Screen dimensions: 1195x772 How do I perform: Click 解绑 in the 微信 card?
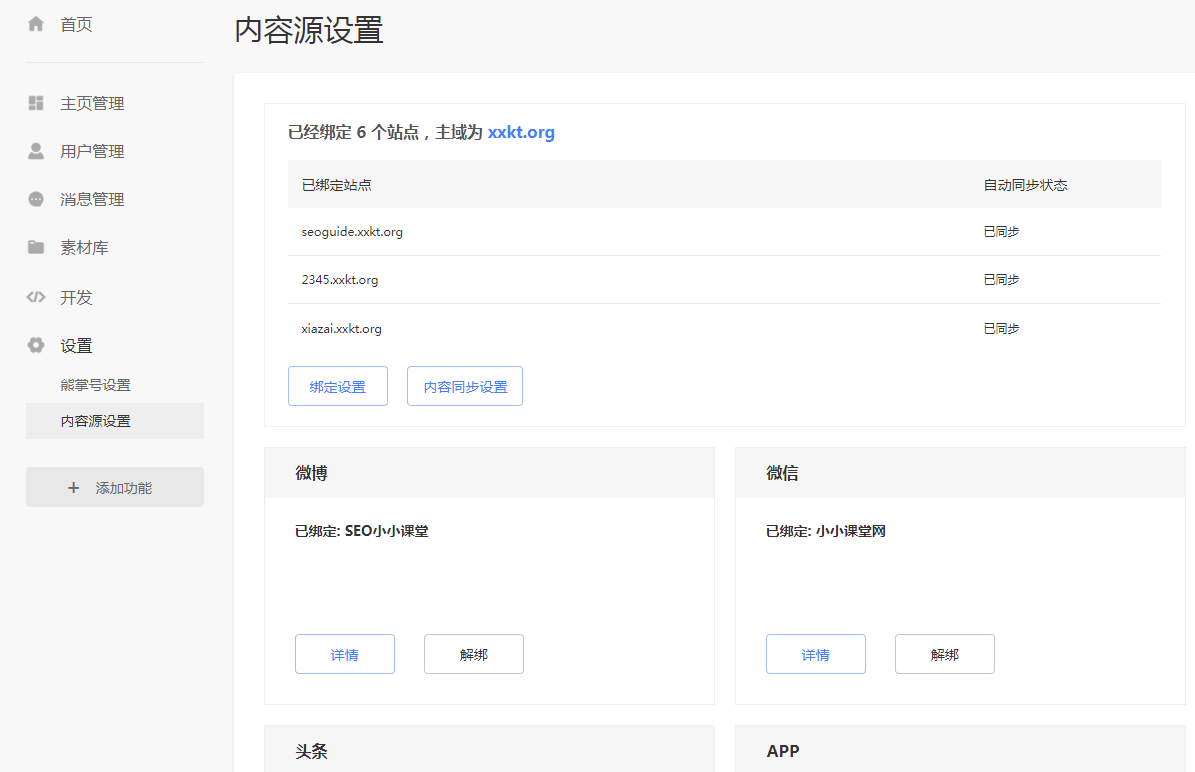(945, 654)
